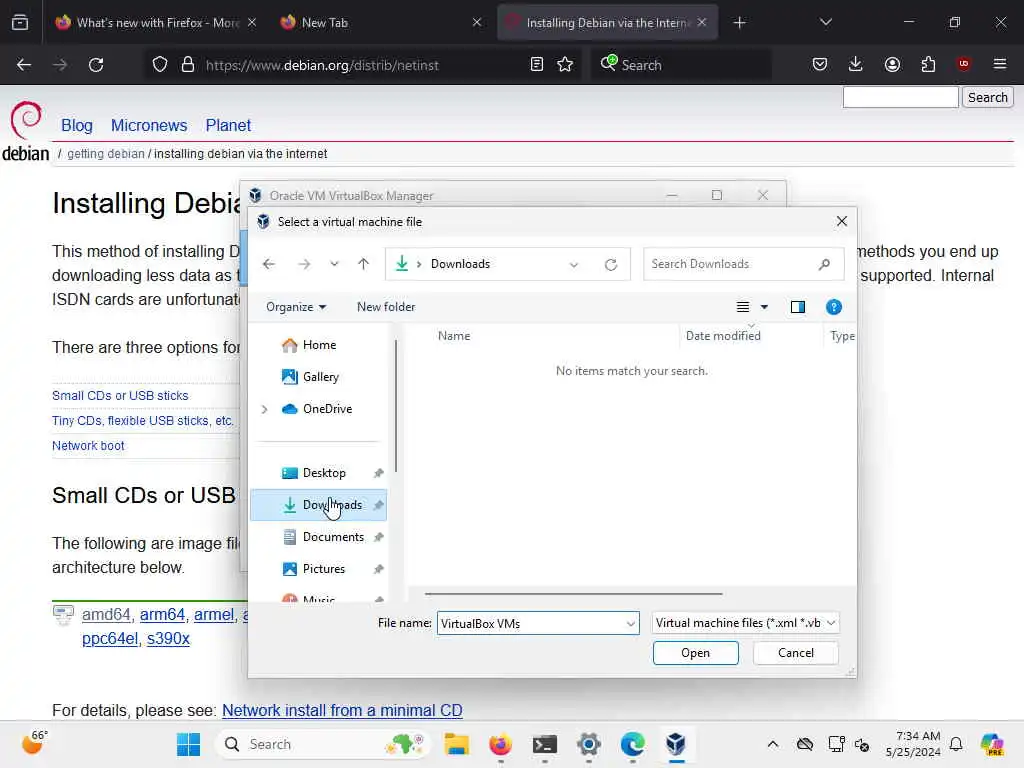Click the back arrow in the file dialog

coord(268,264)
